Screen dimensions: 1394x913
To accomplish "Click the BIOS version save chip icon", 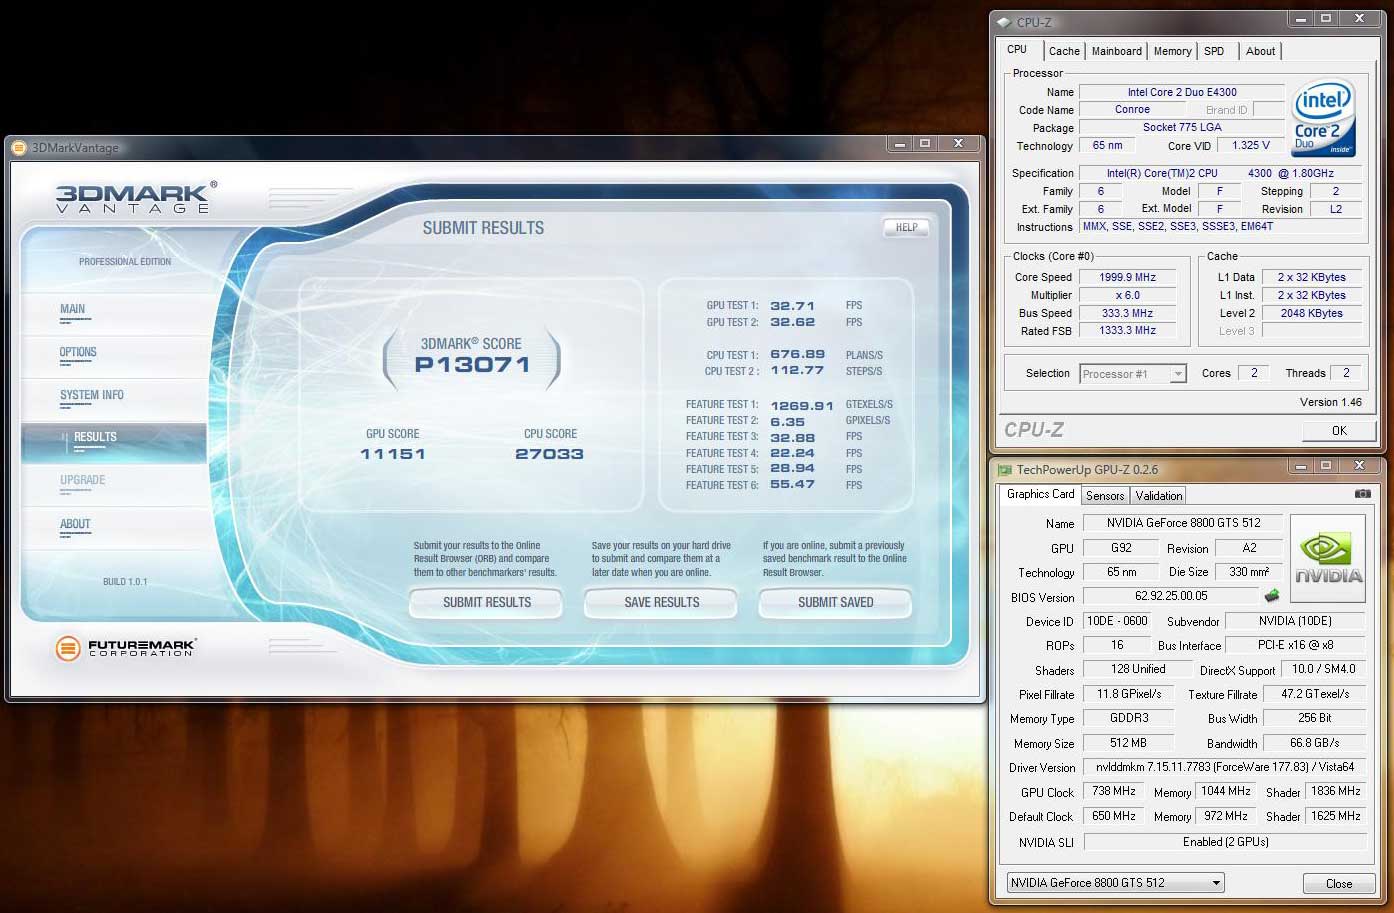I will [x=1272, y=596].
